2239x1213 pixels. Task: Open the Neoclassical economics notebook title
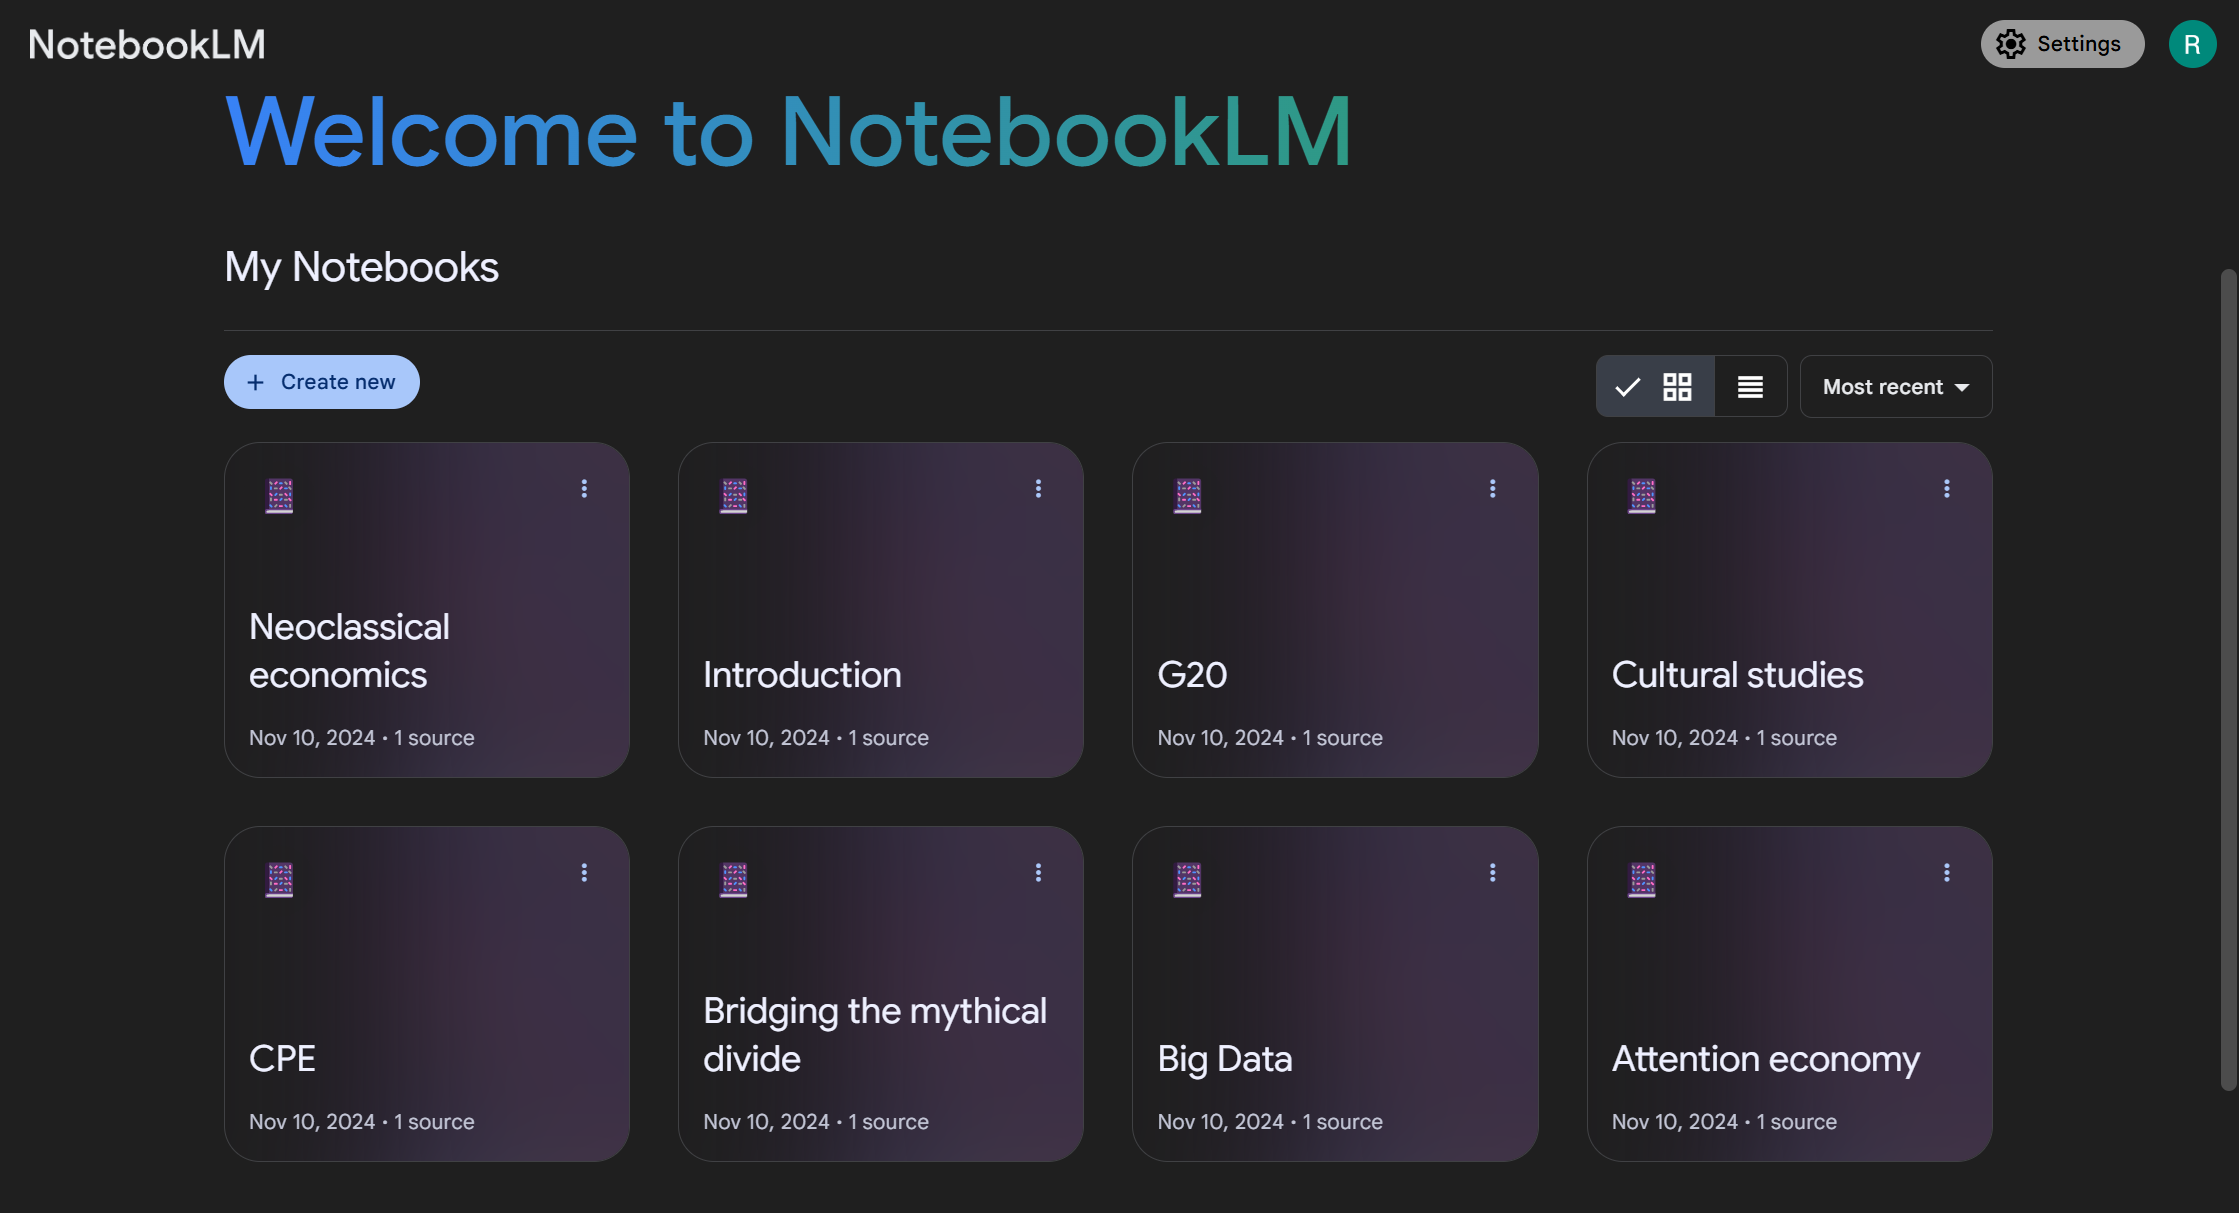point(349,651)
